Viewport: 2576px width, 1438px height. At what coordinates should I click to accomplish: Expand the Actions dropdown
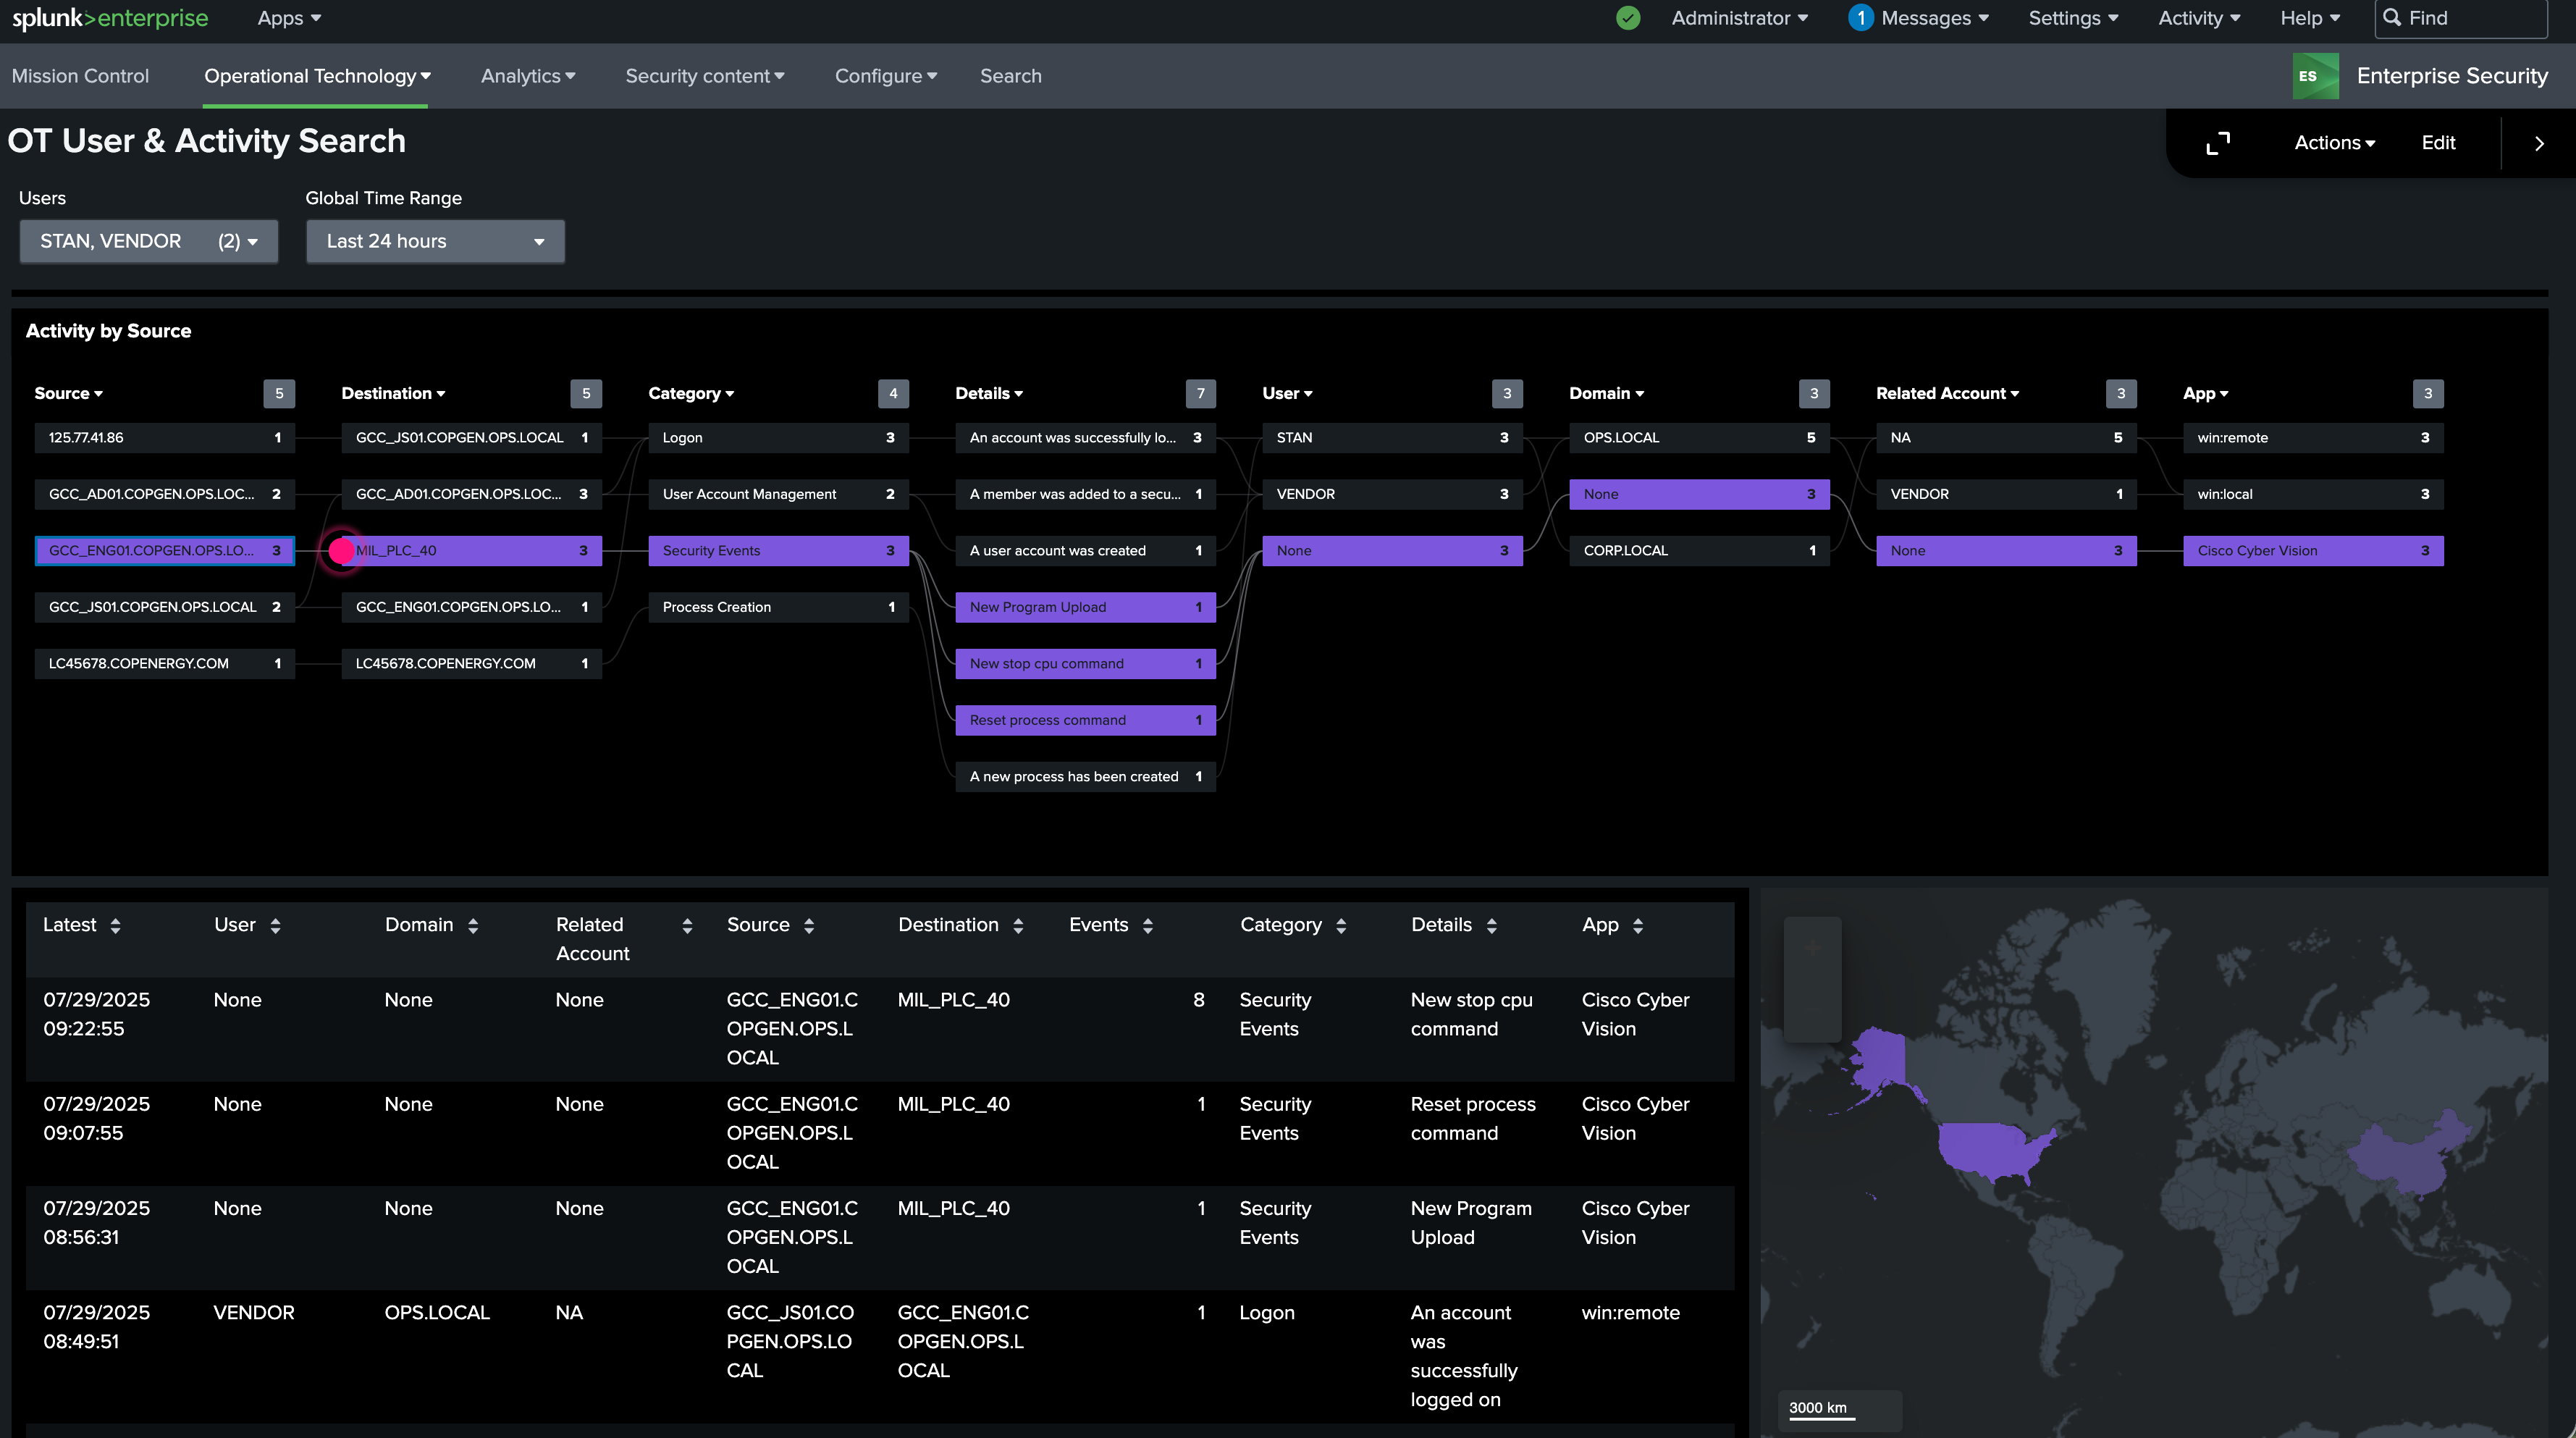[2334, 143]
